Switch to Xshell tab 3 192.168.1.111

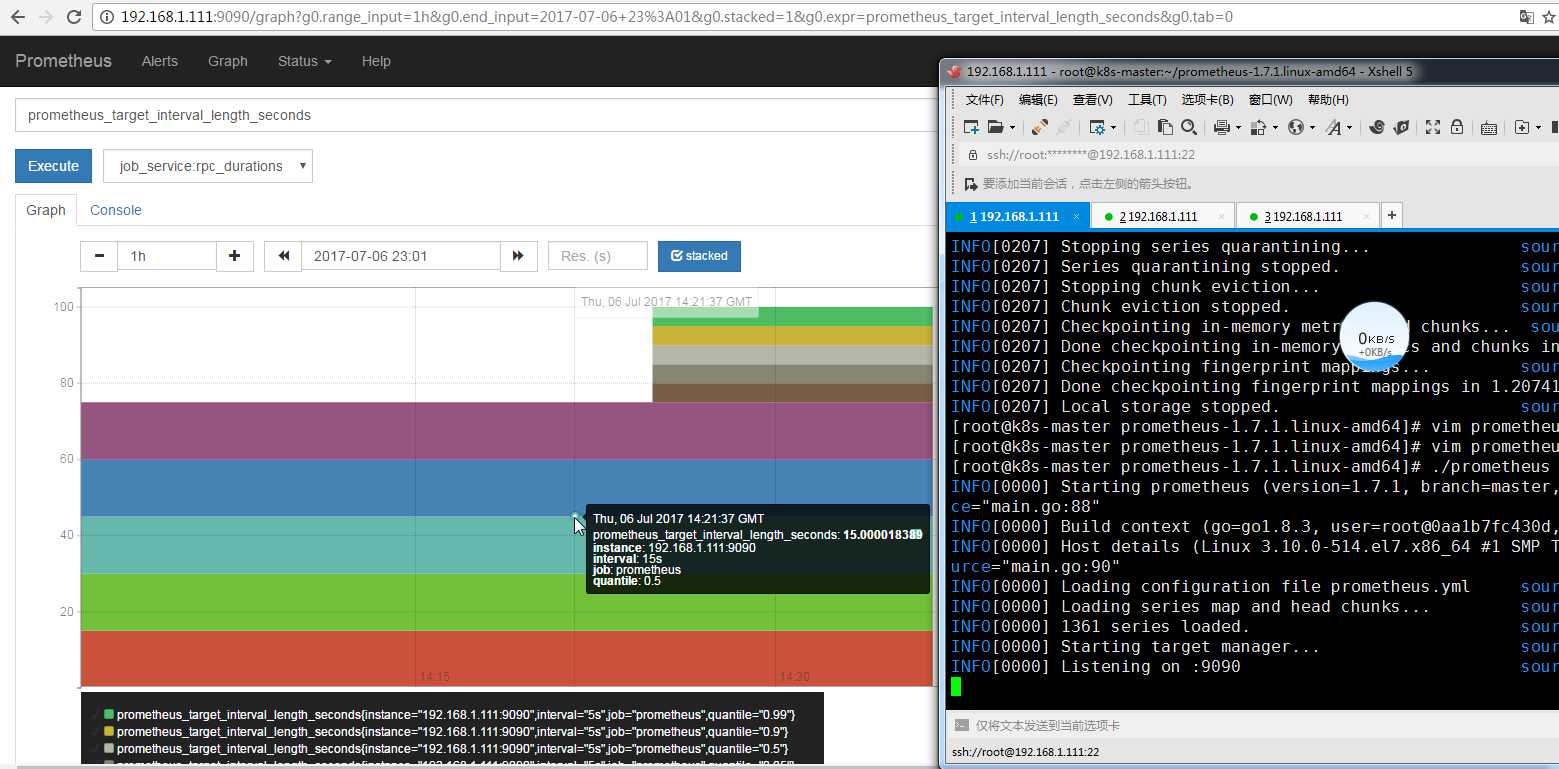click(1308, 216)
